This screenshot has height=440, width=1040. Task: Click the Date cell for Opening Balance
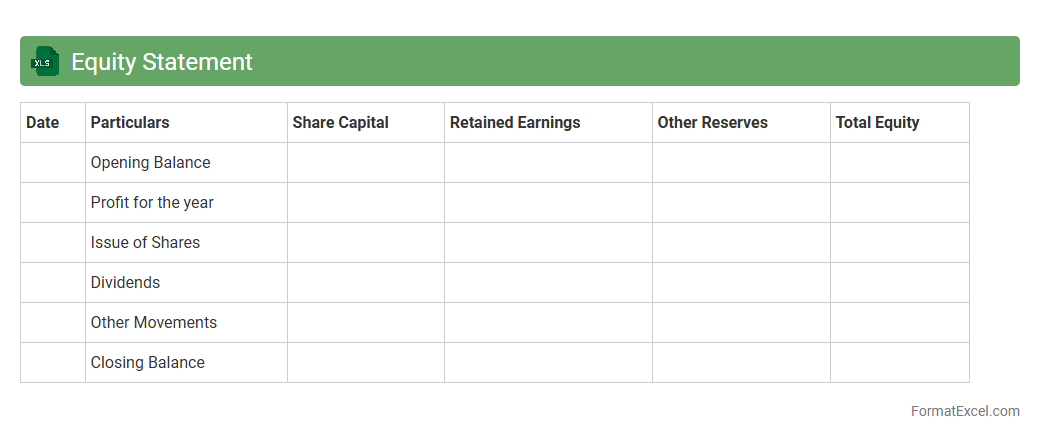[53, 163]
